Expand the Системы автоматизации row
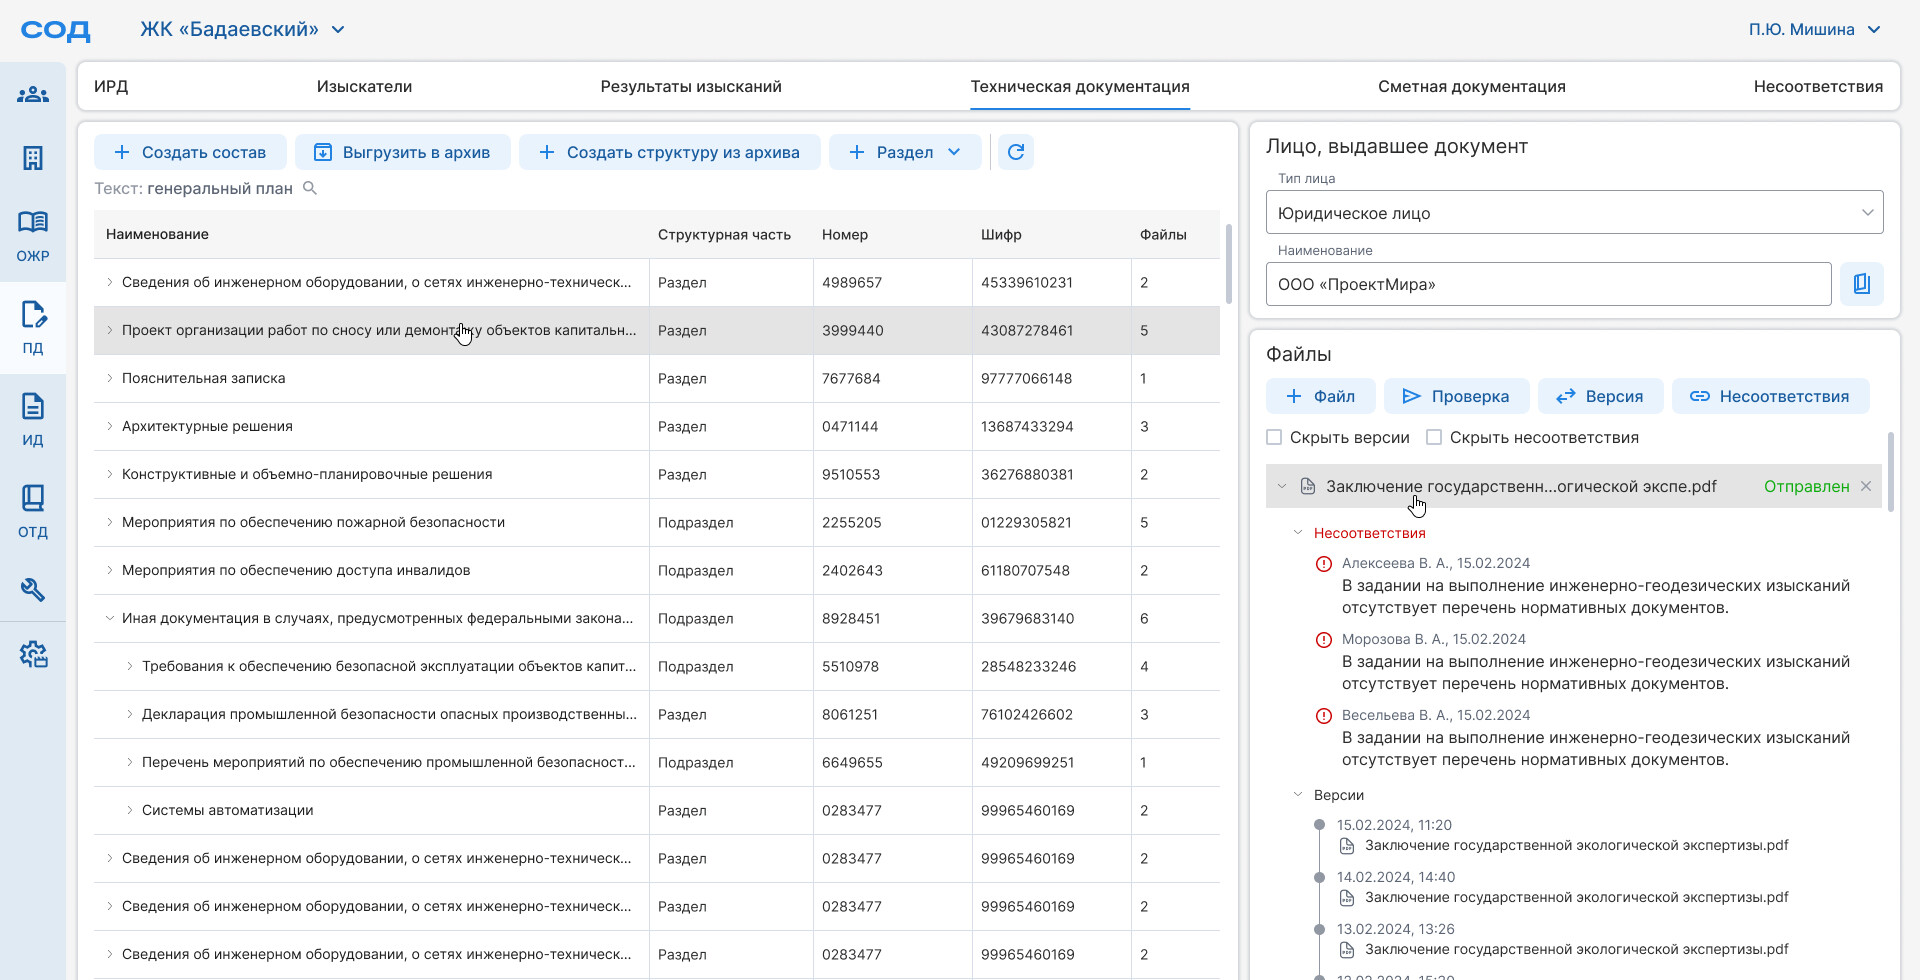 click(130, 810)
